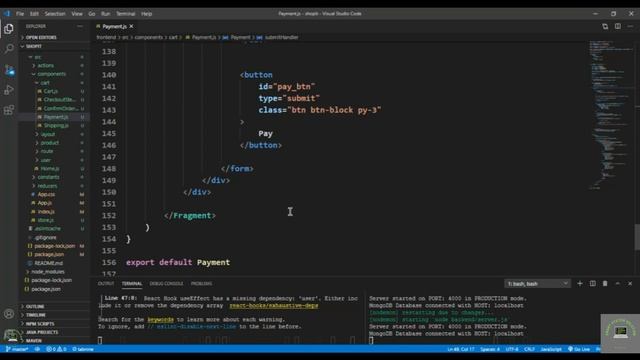This screenshot has width=640, height=360.
Task: Click the editor vertical scrollbar thumb
Action: (x=637, y=237)
